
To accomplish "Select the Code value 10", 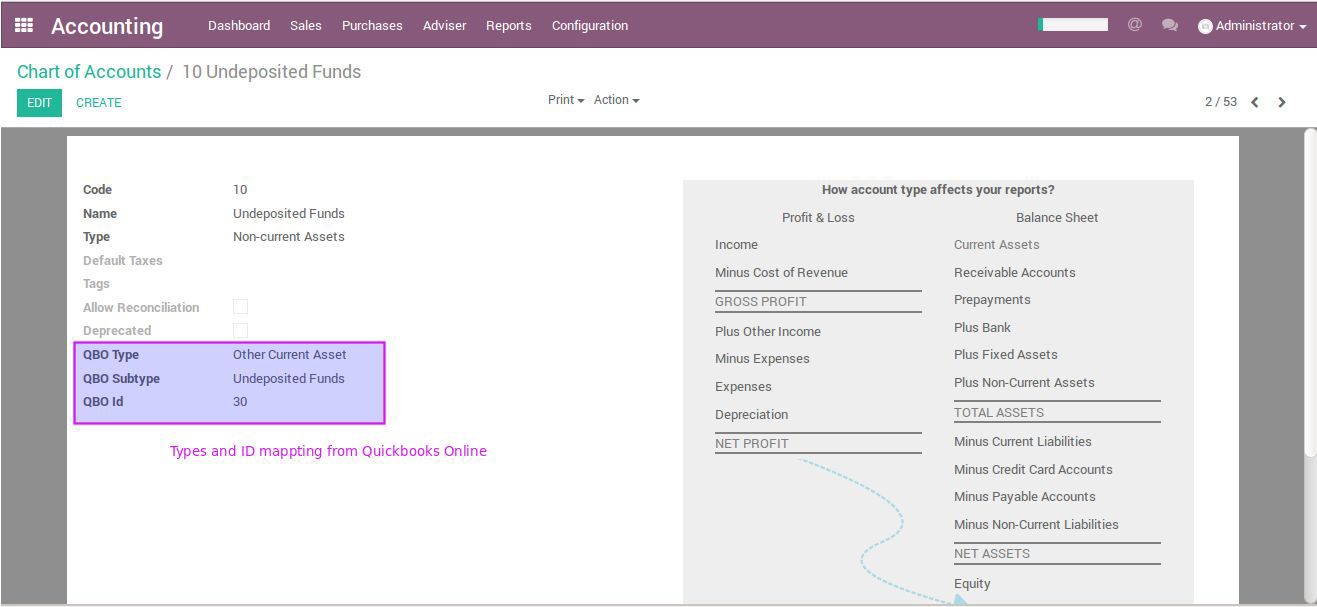I will tap(240, 189).
